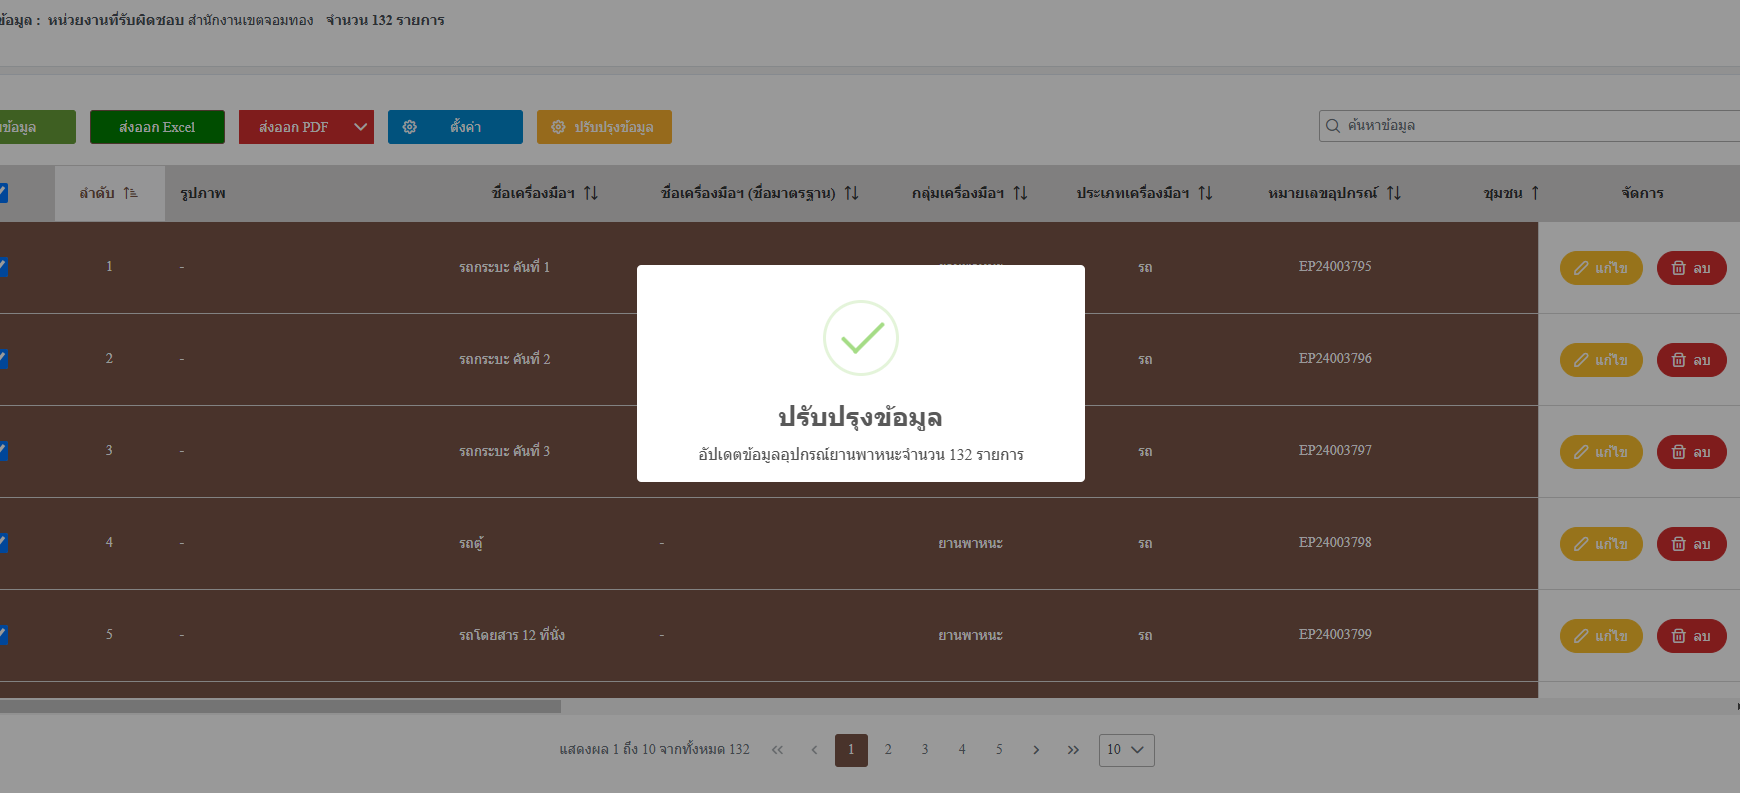Go to the last page double-chevron

pyautogui.click(x=1073, y=750)
